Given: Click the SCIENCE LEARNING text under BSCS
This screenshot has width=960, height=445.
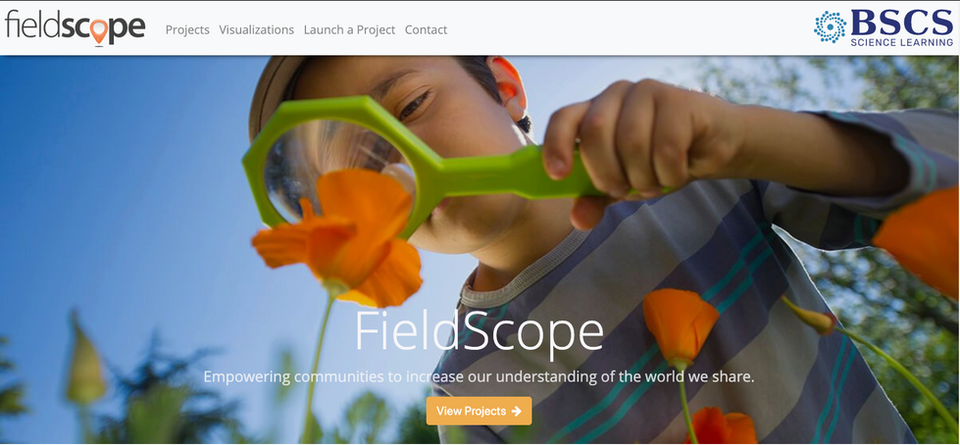Looking at the screenshot, I should [901, 42].
